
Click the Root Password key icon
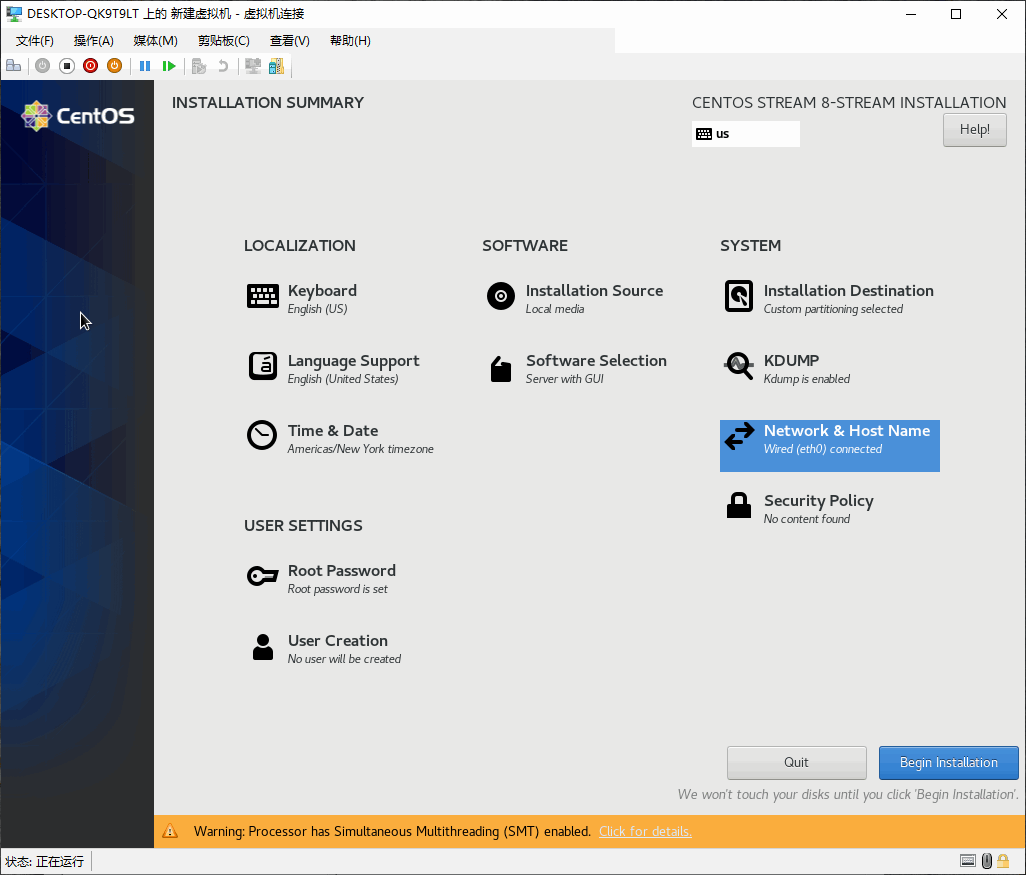263,576
